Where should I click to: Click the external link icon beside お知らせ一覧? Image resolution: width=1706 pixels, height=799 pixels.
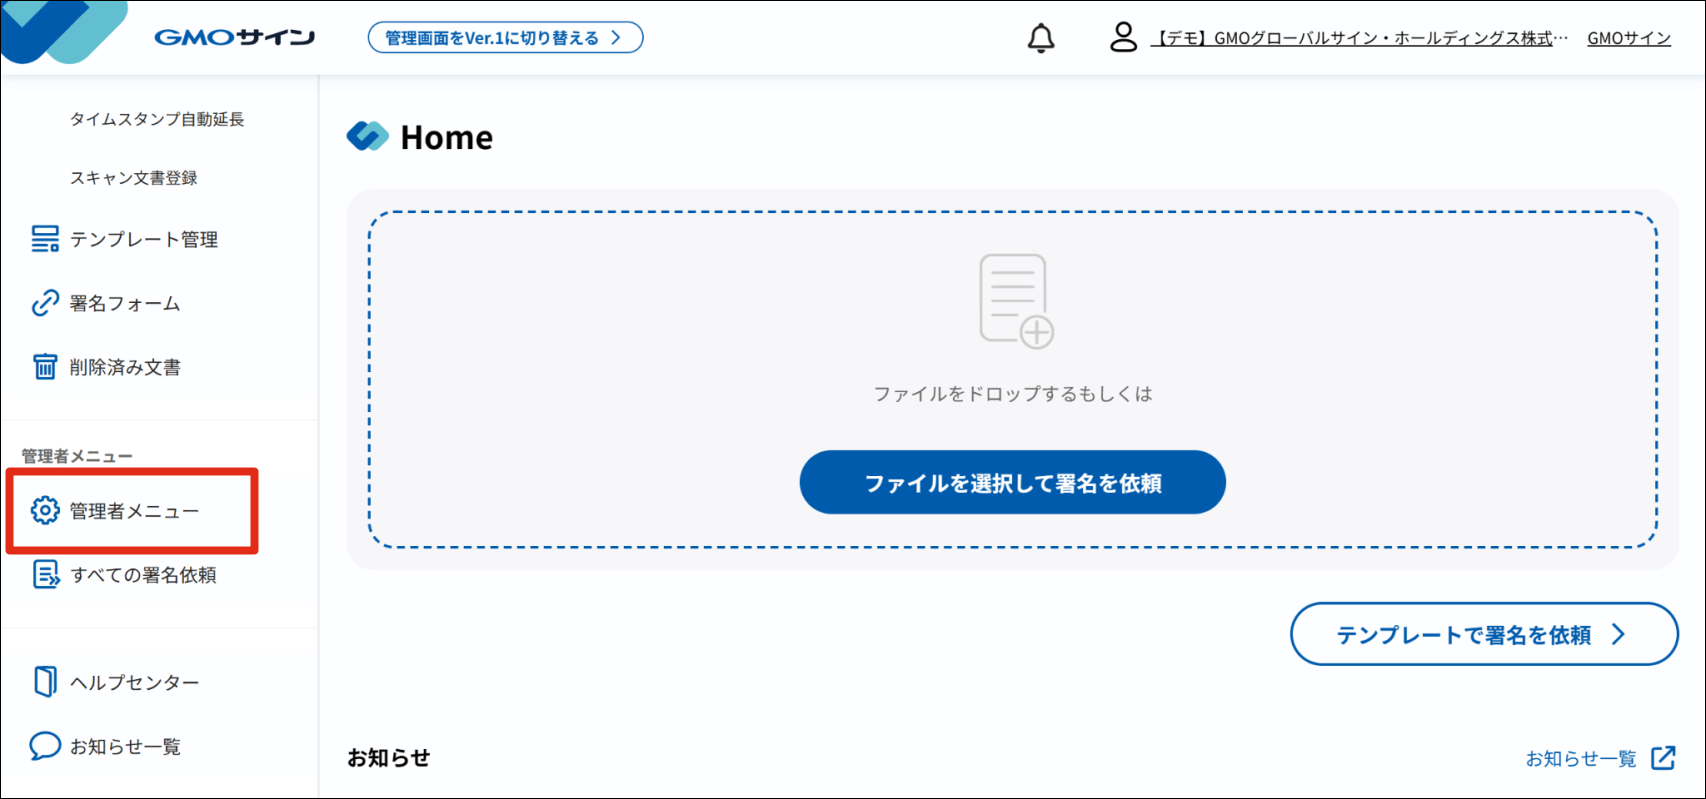coord(1663,758)
